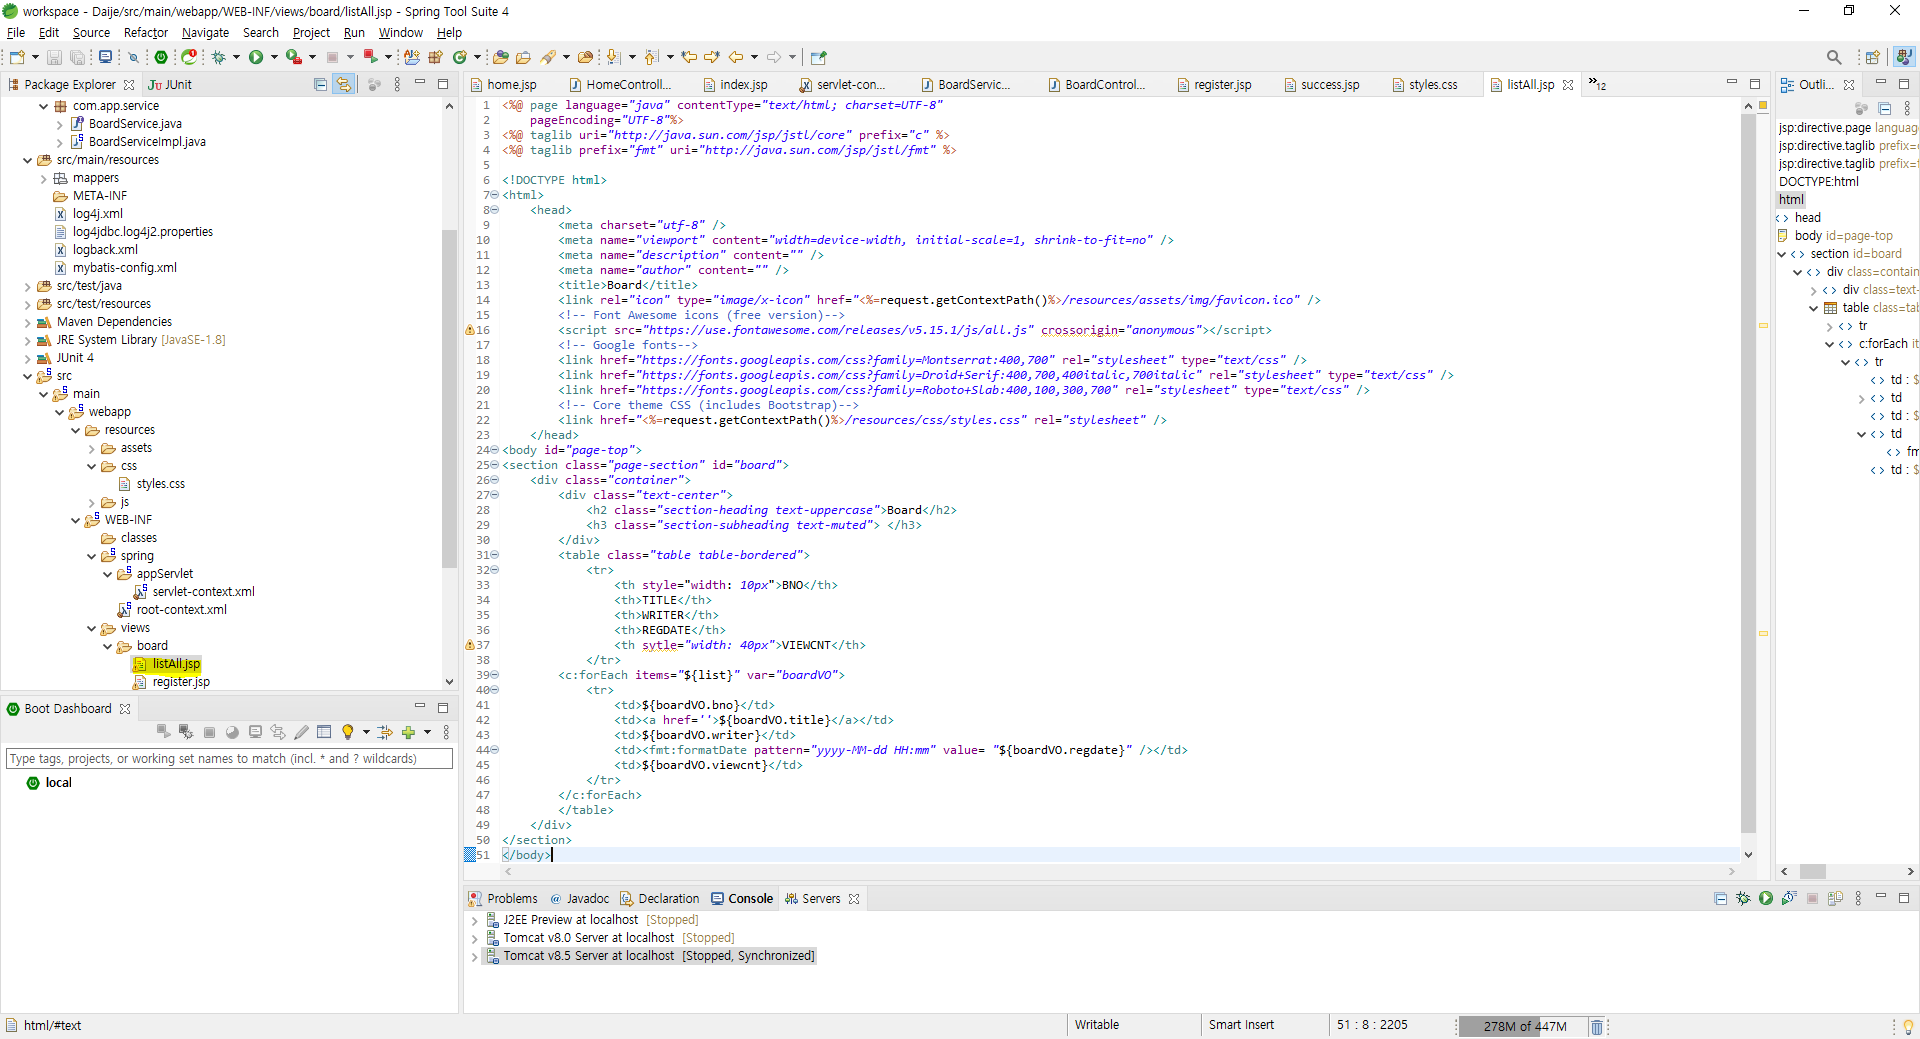Click the Save All toolbar icon
Viewport: 1920px width, 1039px height.
(76, 57)
